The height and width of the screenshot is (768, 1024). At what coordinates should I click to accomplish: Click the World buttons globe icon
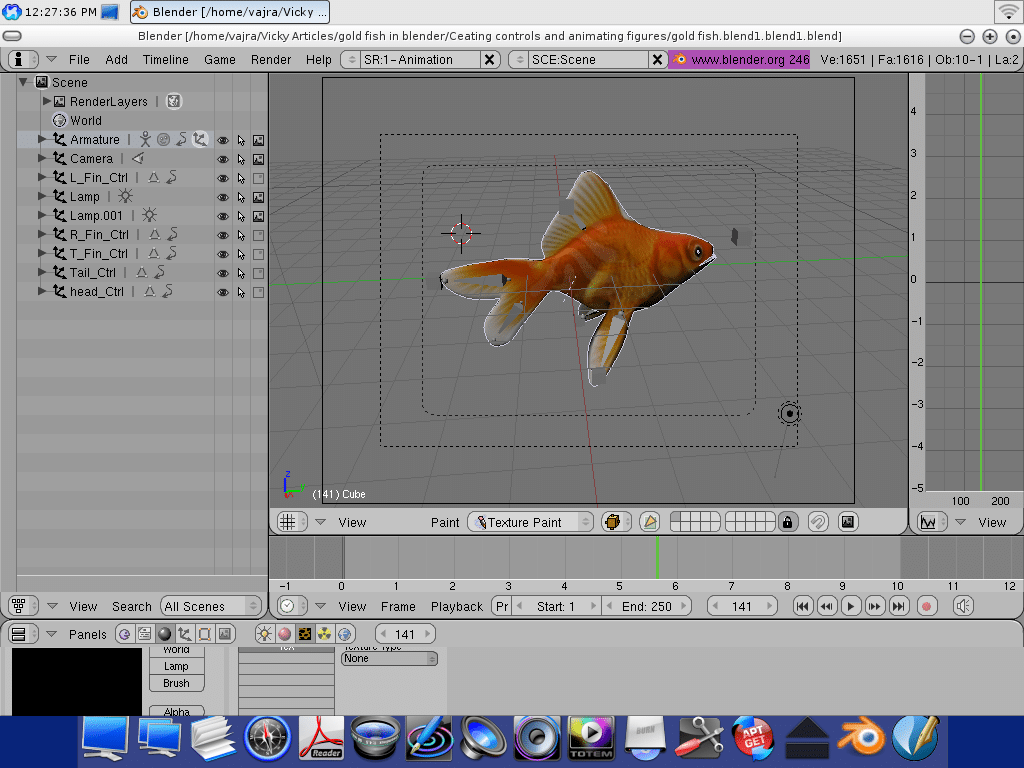click(x=345, y=634)
